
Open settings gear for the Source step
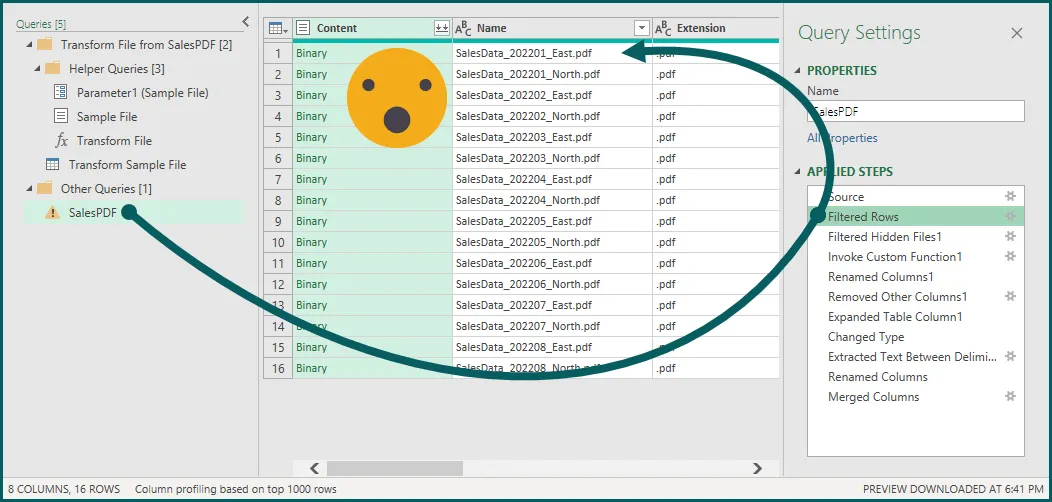point(1010,197)
